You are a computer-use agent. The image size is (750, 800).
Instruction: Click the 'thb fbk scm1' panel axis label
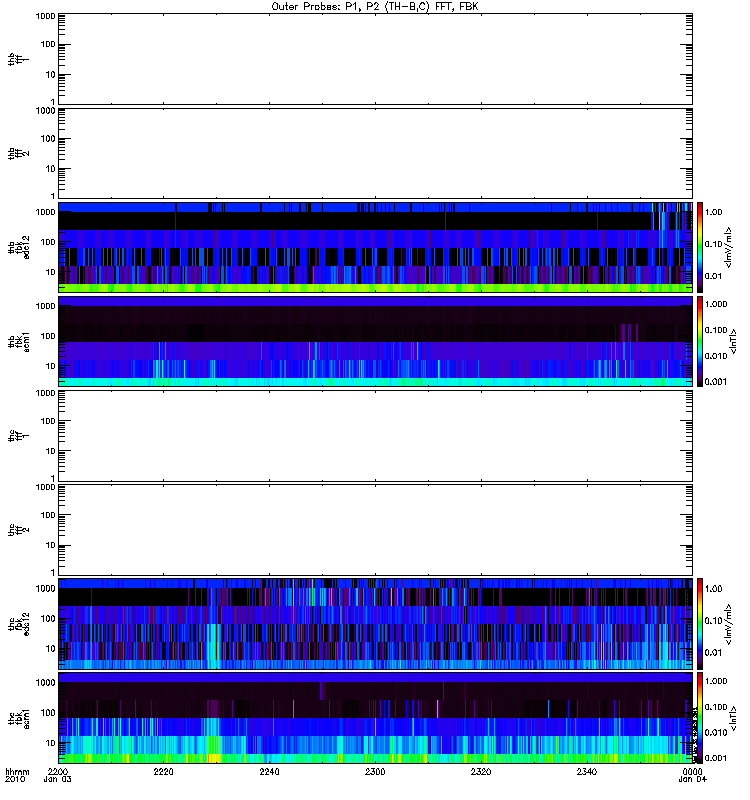click(19, 342)
